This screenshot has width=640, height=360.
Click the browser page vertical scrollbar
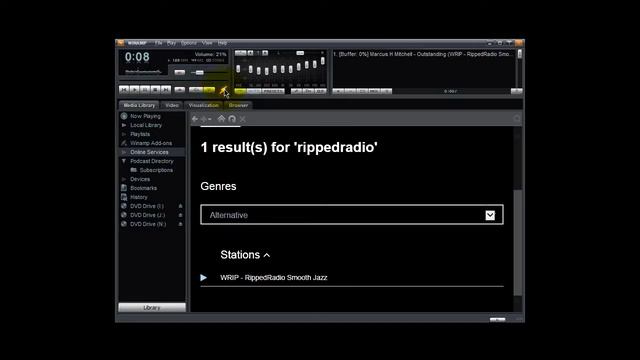point(518,242)
